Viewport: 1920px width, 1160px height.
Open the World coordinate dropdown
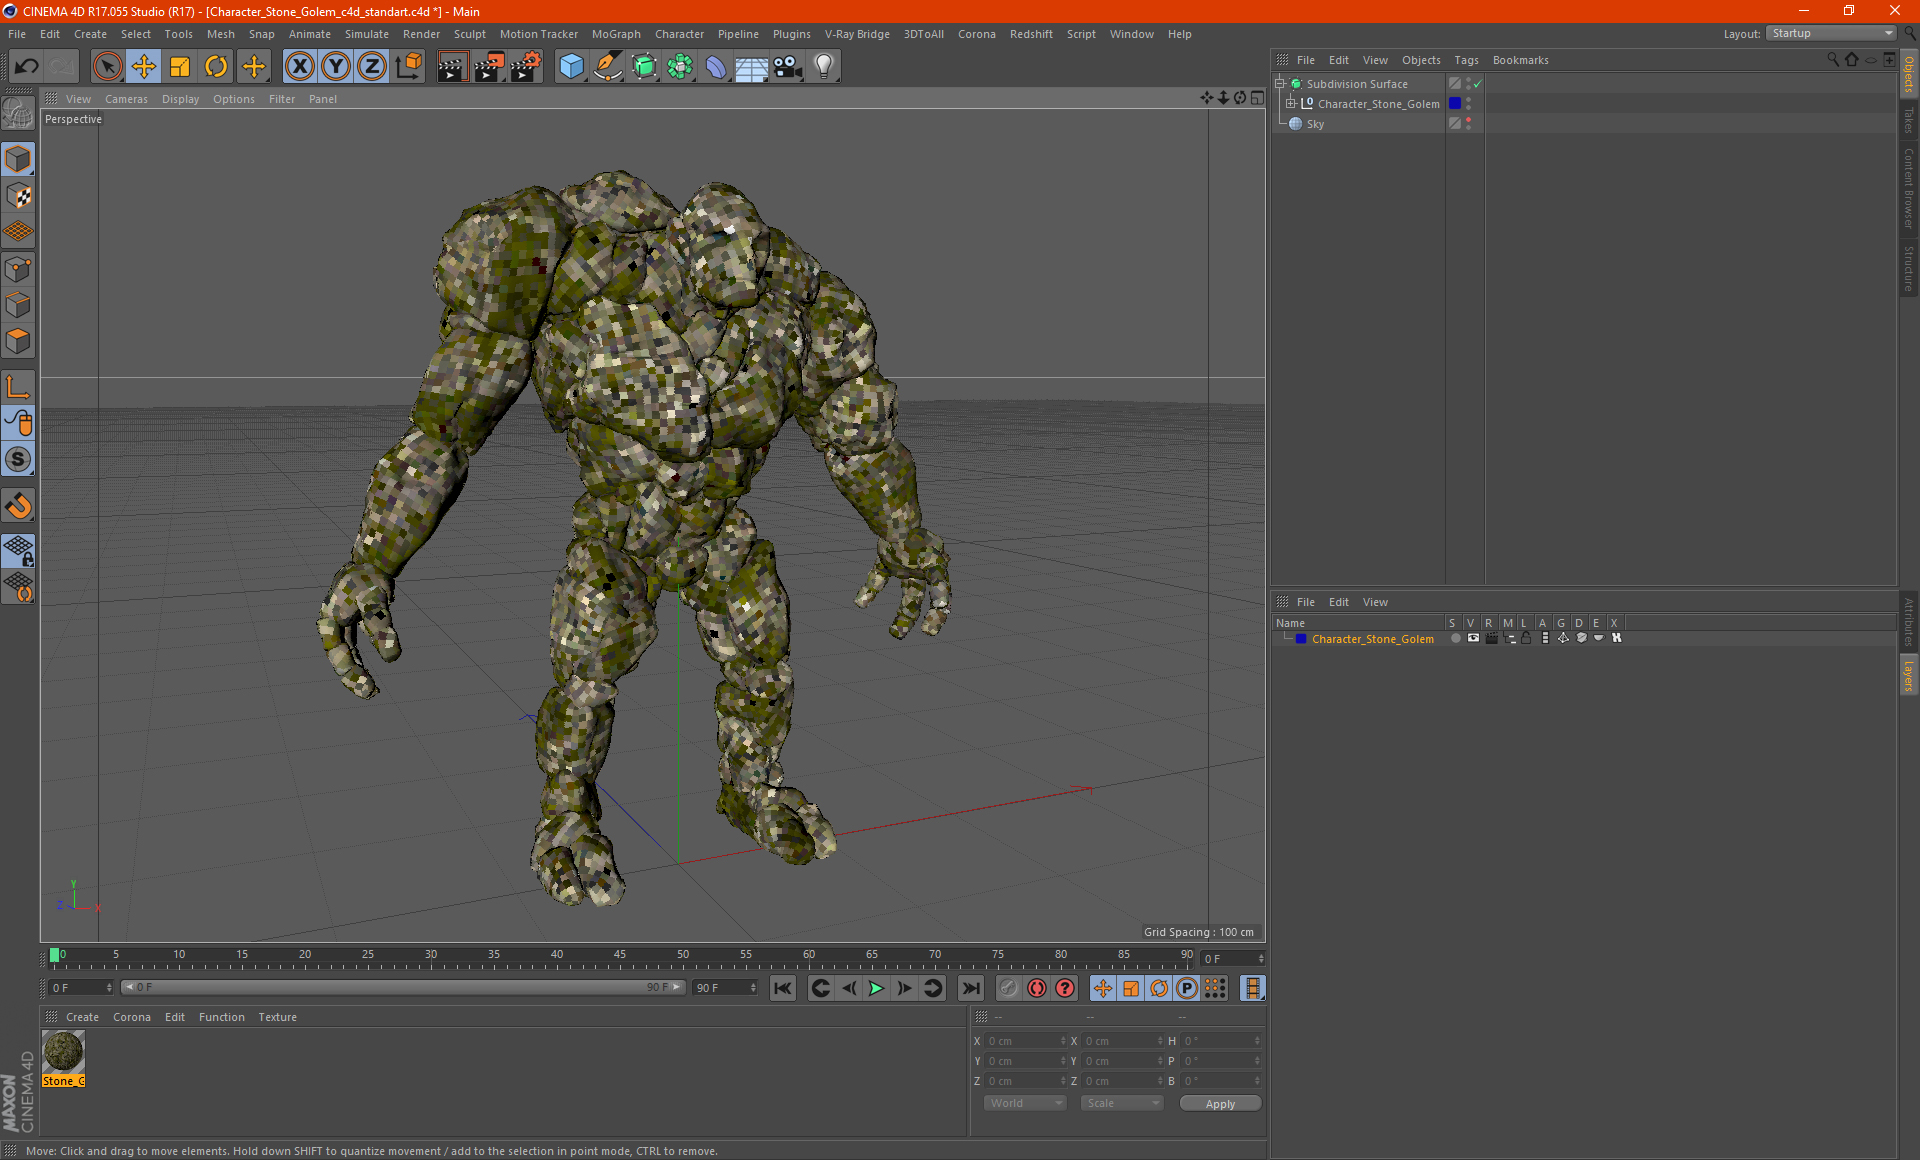pos(1025,1103)
